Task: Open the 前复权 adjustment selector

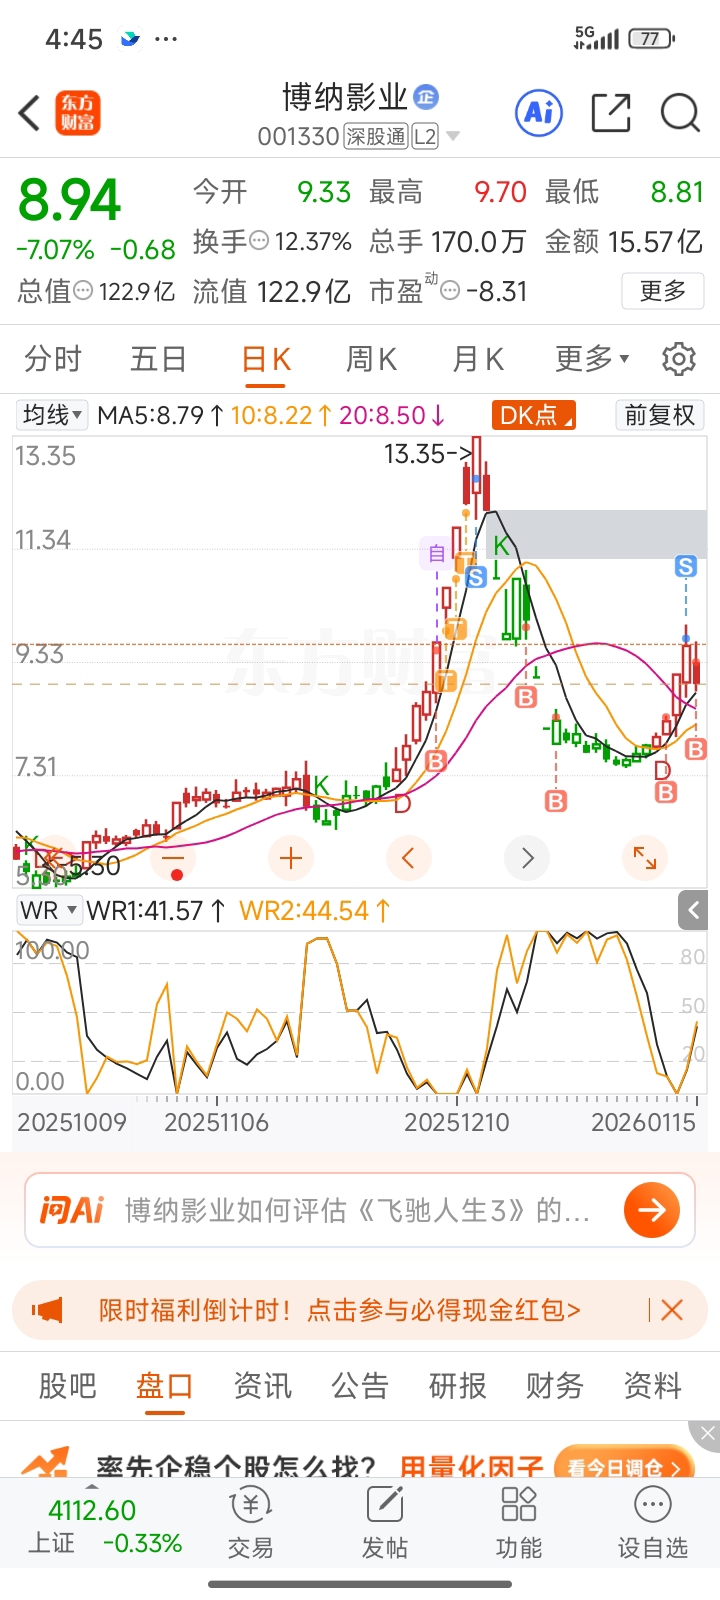Action: tap(659, 414)
